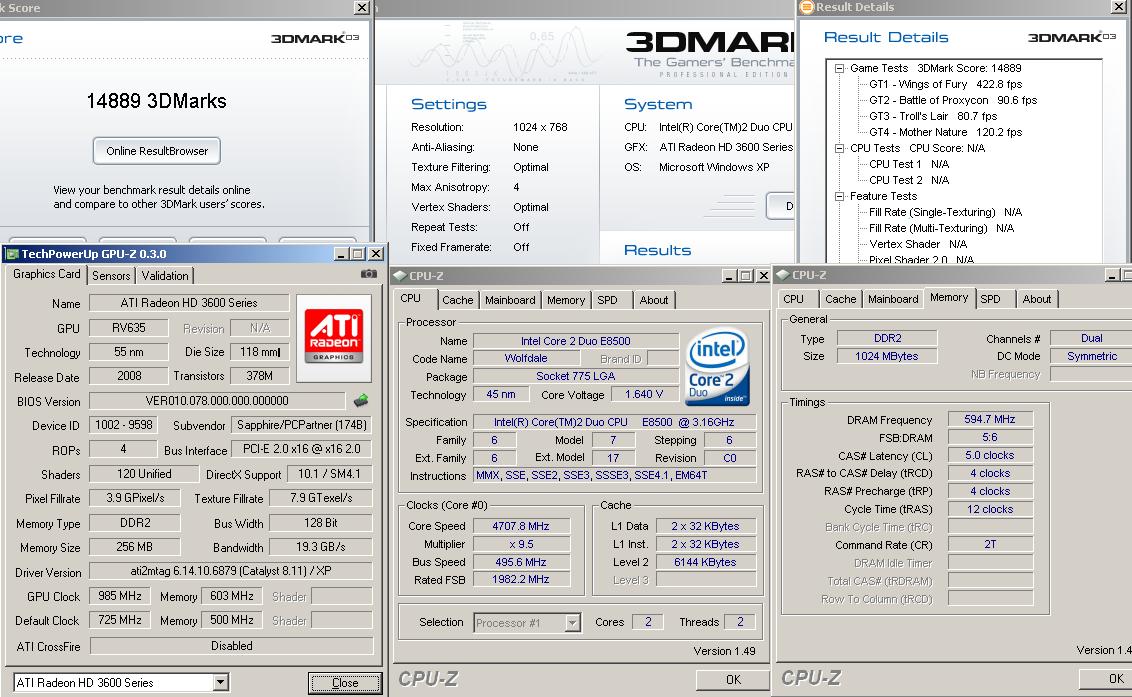
Task: Click the ATI Radeon logo in GPU-Z
Action: (x=334, y=337)
